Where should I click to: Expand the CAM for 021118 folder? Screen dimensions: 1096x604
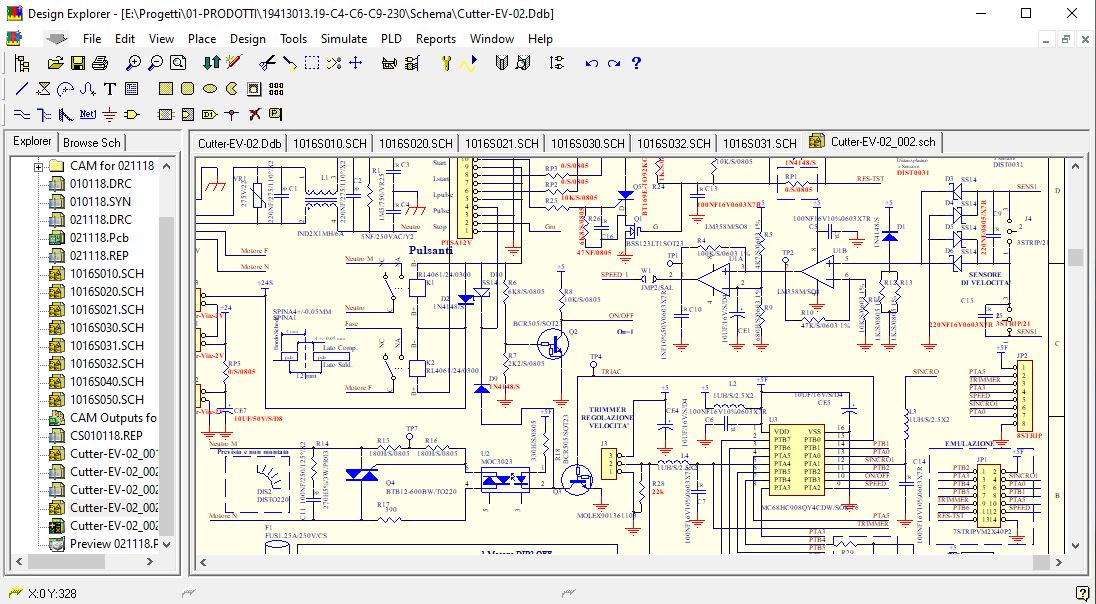(39, 166)
